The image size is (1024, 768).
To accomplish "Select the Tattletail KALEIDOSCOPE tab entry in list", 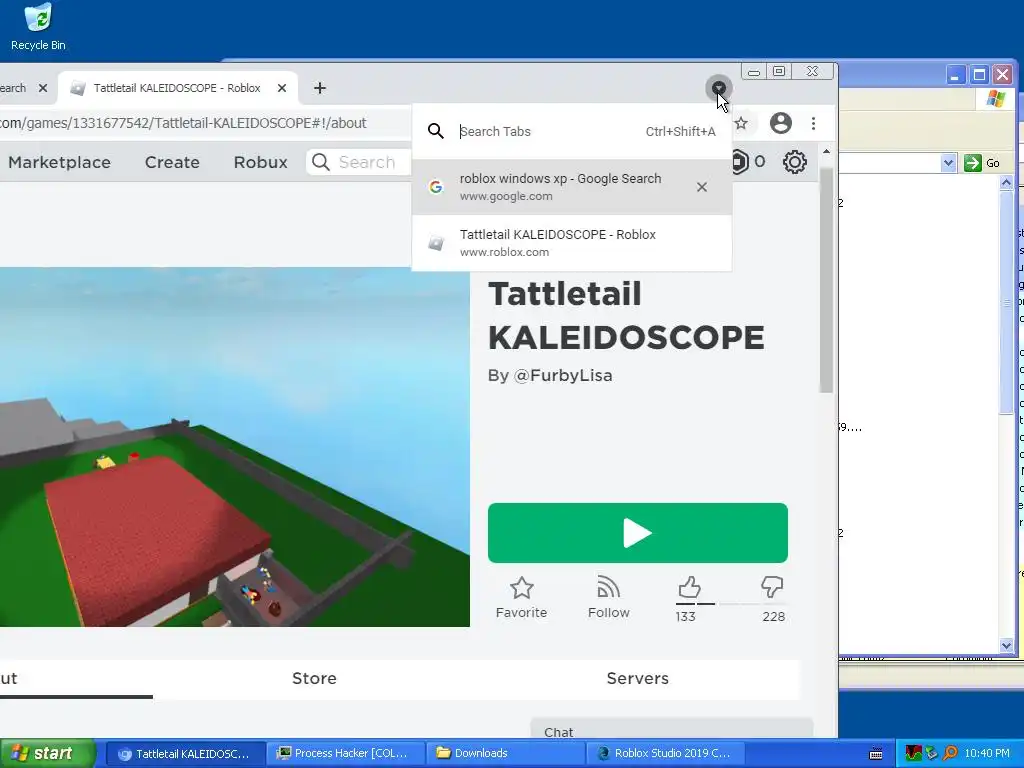I will (572, 243).
